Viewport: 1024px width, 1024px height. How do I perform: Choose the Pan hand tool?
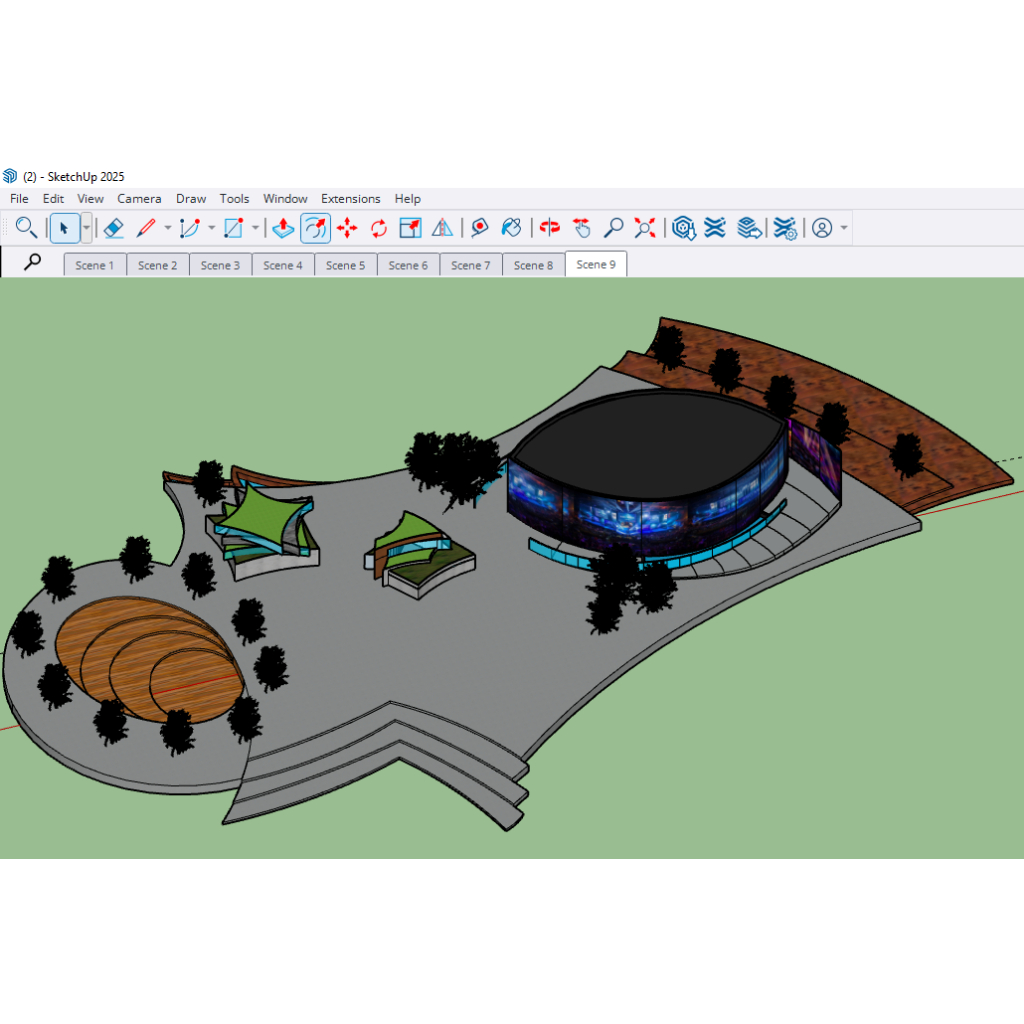click(581, 228)
